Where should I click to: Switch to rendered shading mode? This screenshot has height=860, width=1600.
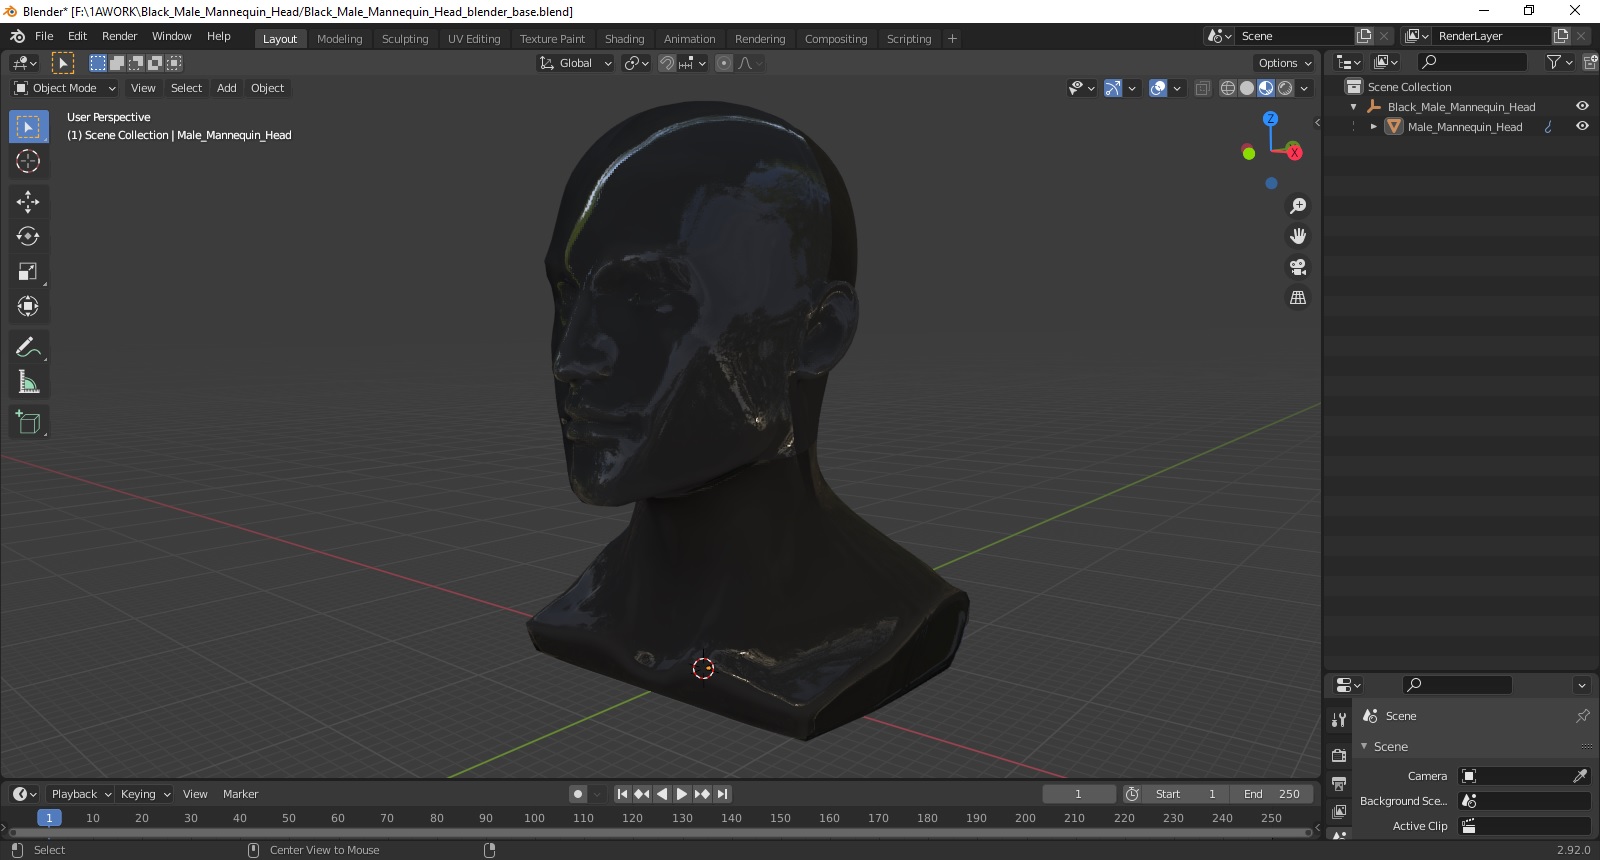(1285, 88)
